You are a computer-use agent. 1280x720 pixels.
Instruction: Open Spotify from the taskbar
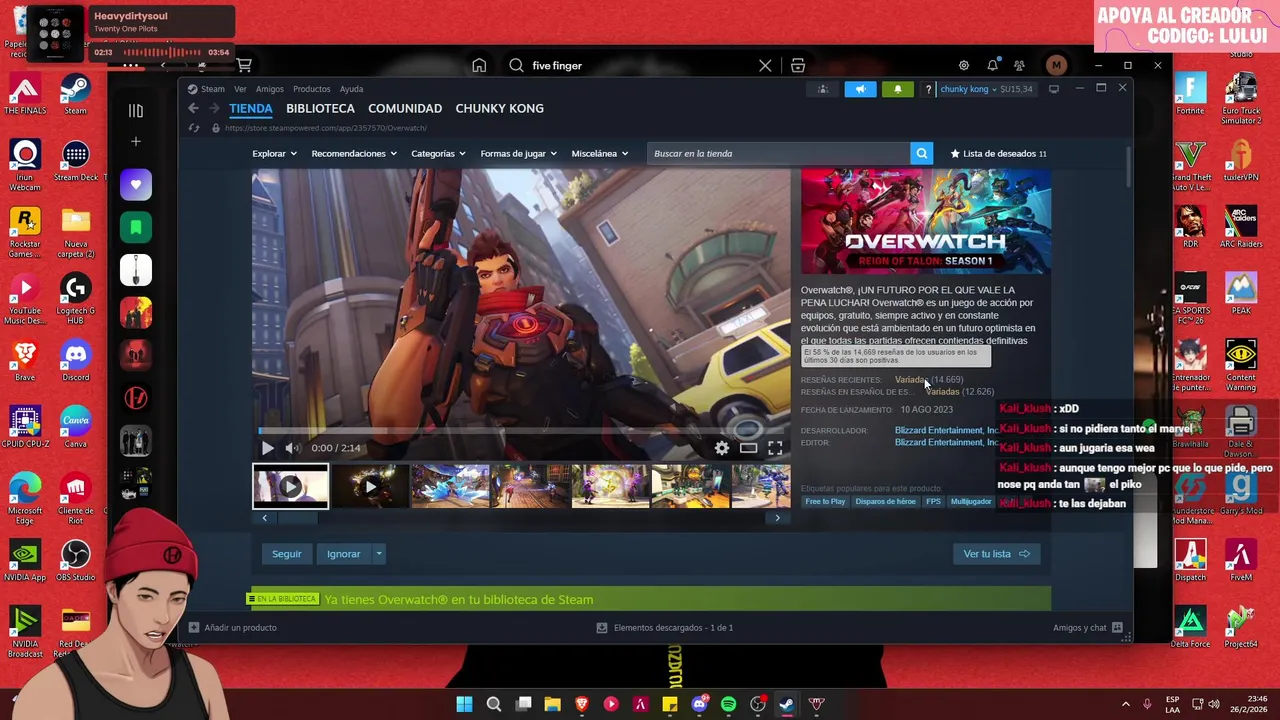pyautogui.click(x=728, y=704)
